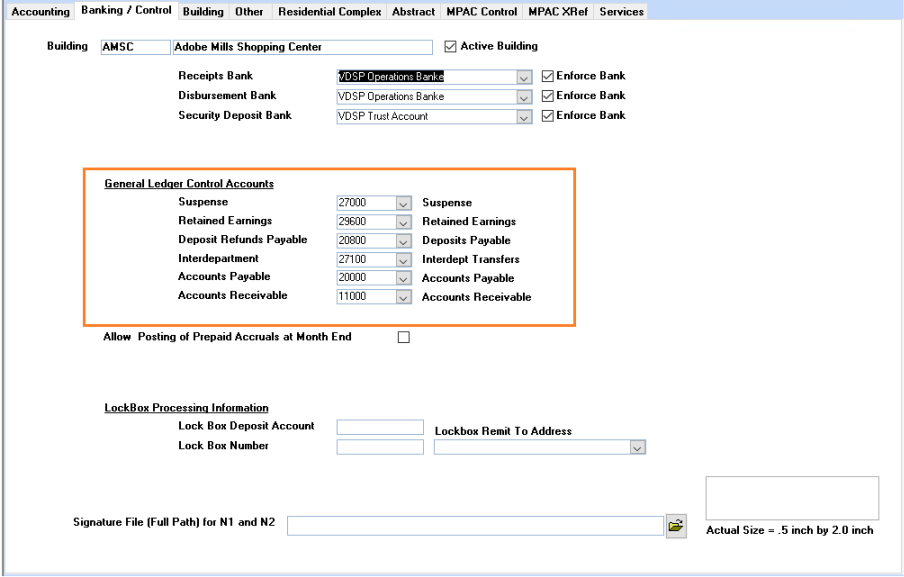Click the Adobe Mills Shopping Center name field
Viewport: 904px width, 577px height.
click(303, 47)
